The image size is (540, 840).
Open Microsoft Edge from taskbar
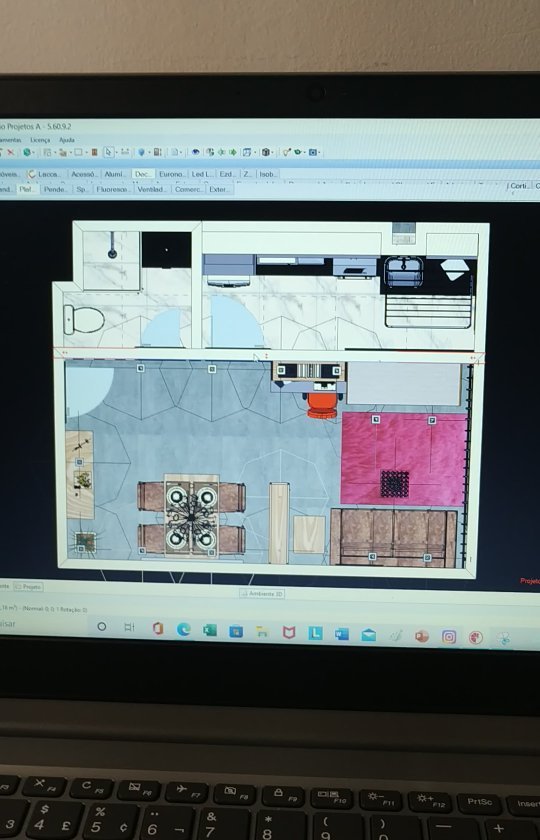184,629
